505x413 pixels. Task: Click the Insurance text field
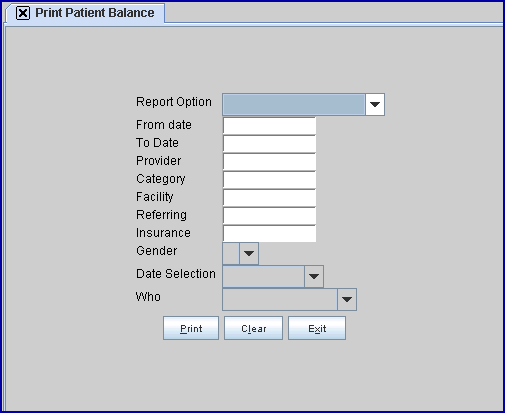269,234
